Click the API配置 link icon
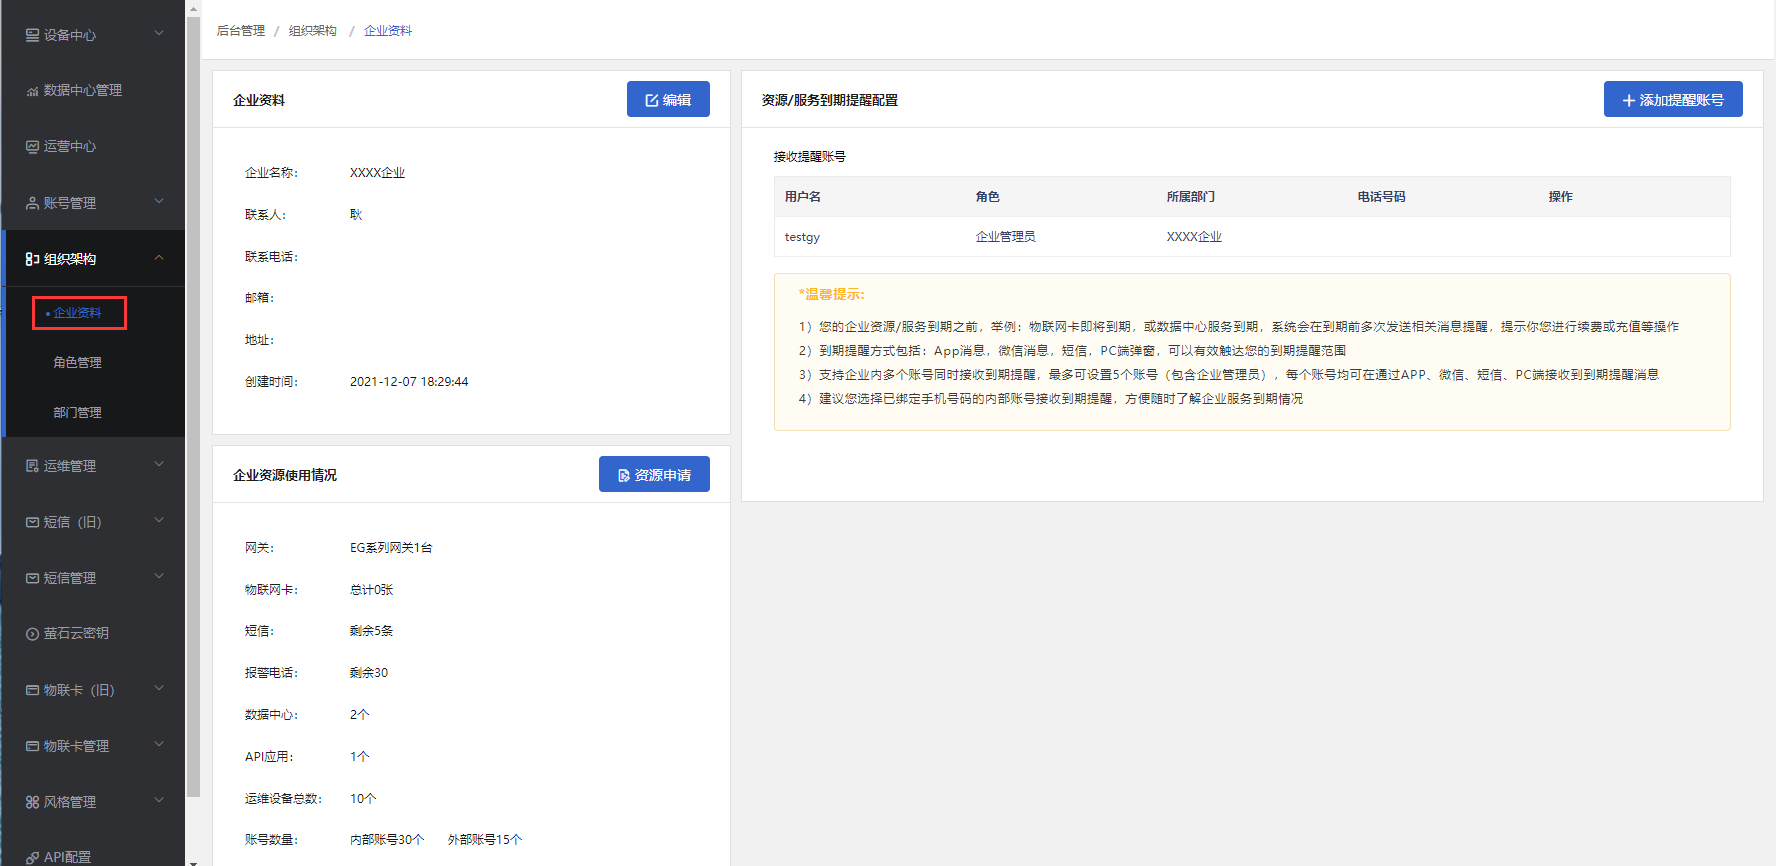The image size is (1776, 866). pyautogui.click(x=32, y=857)
